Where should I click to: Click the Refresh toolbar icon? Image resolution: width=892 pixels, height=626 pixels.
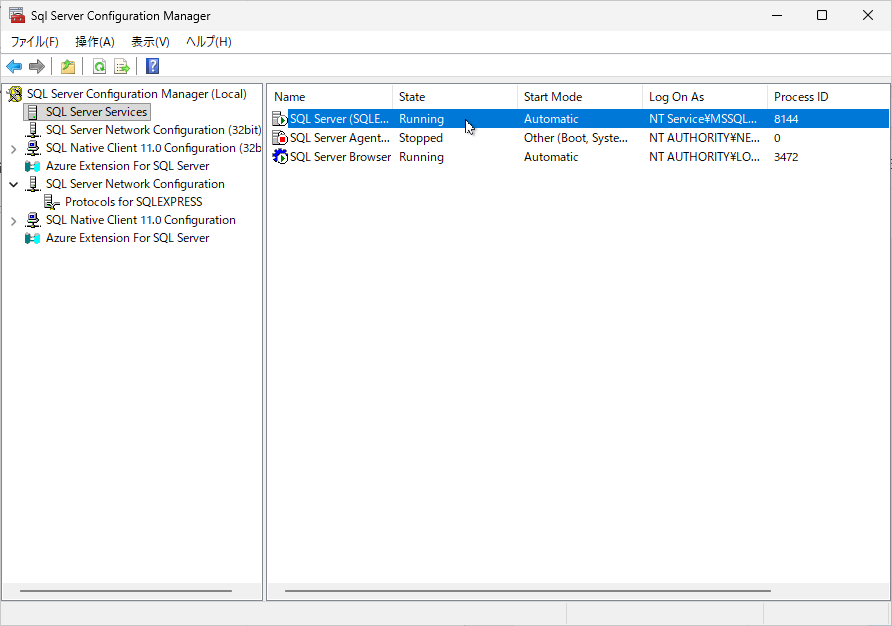(x=99, y=67)
